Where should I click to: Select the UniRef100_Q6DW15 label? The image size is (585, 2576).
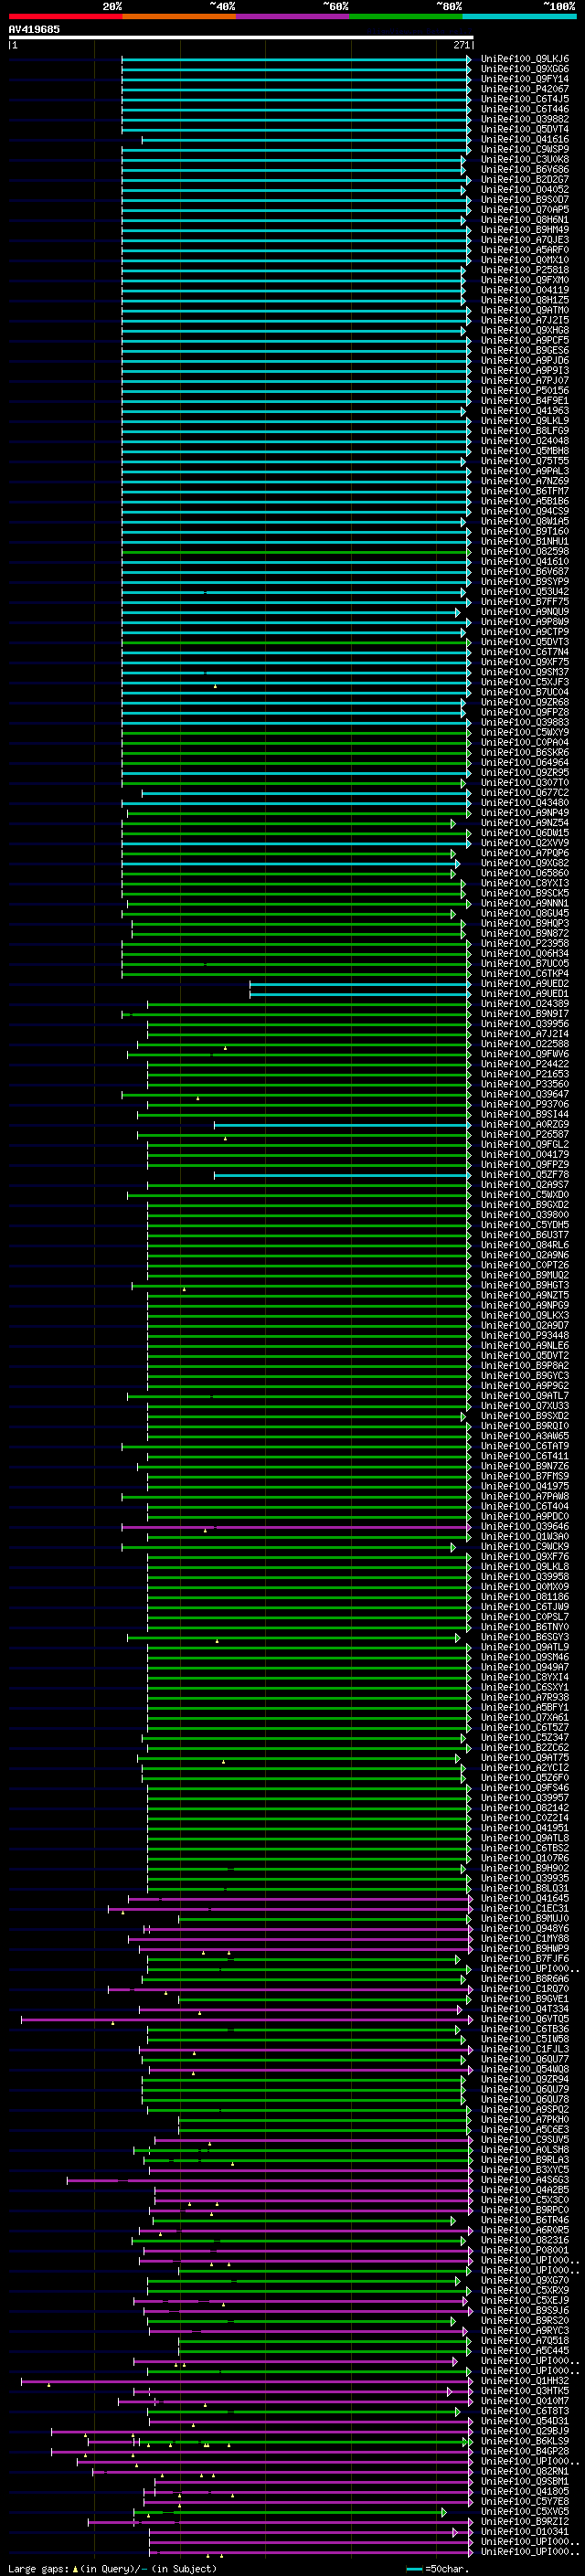tap(525, 833)
